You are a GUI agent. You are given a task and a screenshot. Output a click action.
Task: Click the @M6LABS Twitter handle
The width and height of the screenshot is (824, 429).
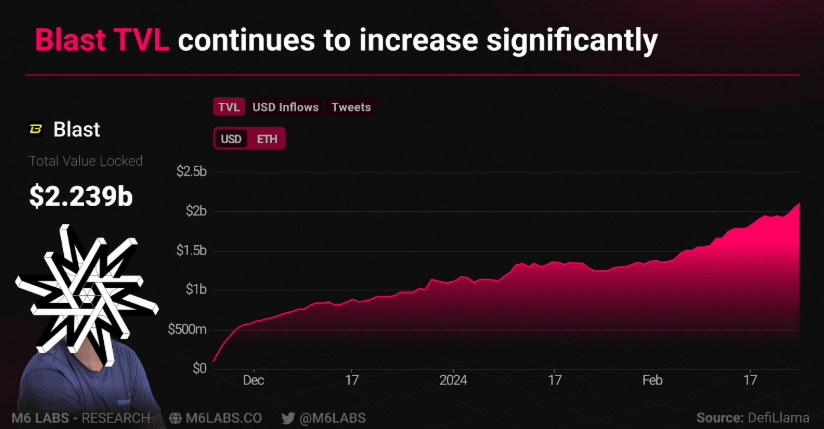332,416
